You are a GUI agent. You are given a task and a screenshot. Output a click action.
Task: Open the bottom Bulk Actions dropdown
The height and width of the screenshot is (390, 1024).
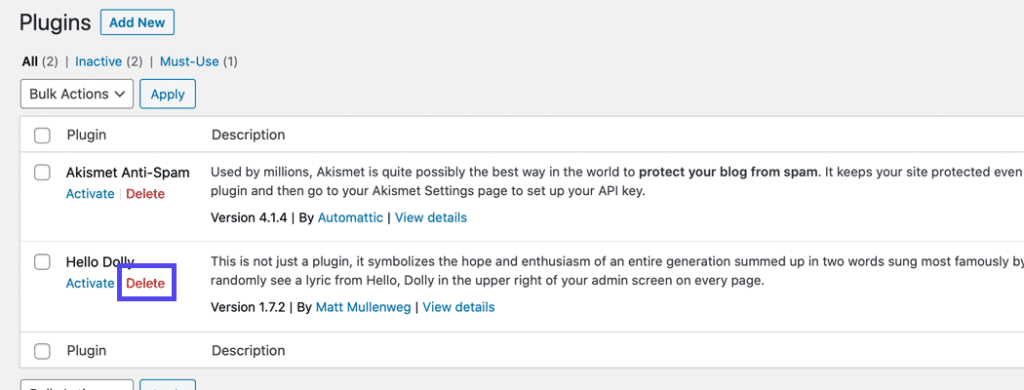(77, 385)
